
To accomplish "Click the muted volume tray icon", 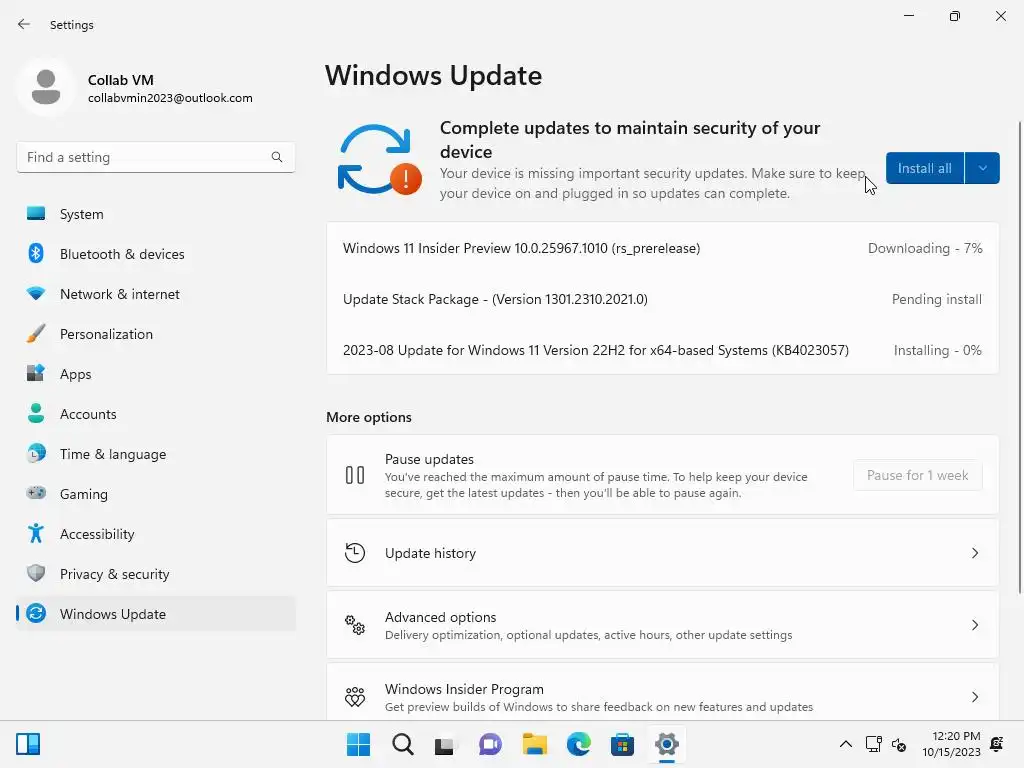I will pyautogui.click(x=899, y=744).
